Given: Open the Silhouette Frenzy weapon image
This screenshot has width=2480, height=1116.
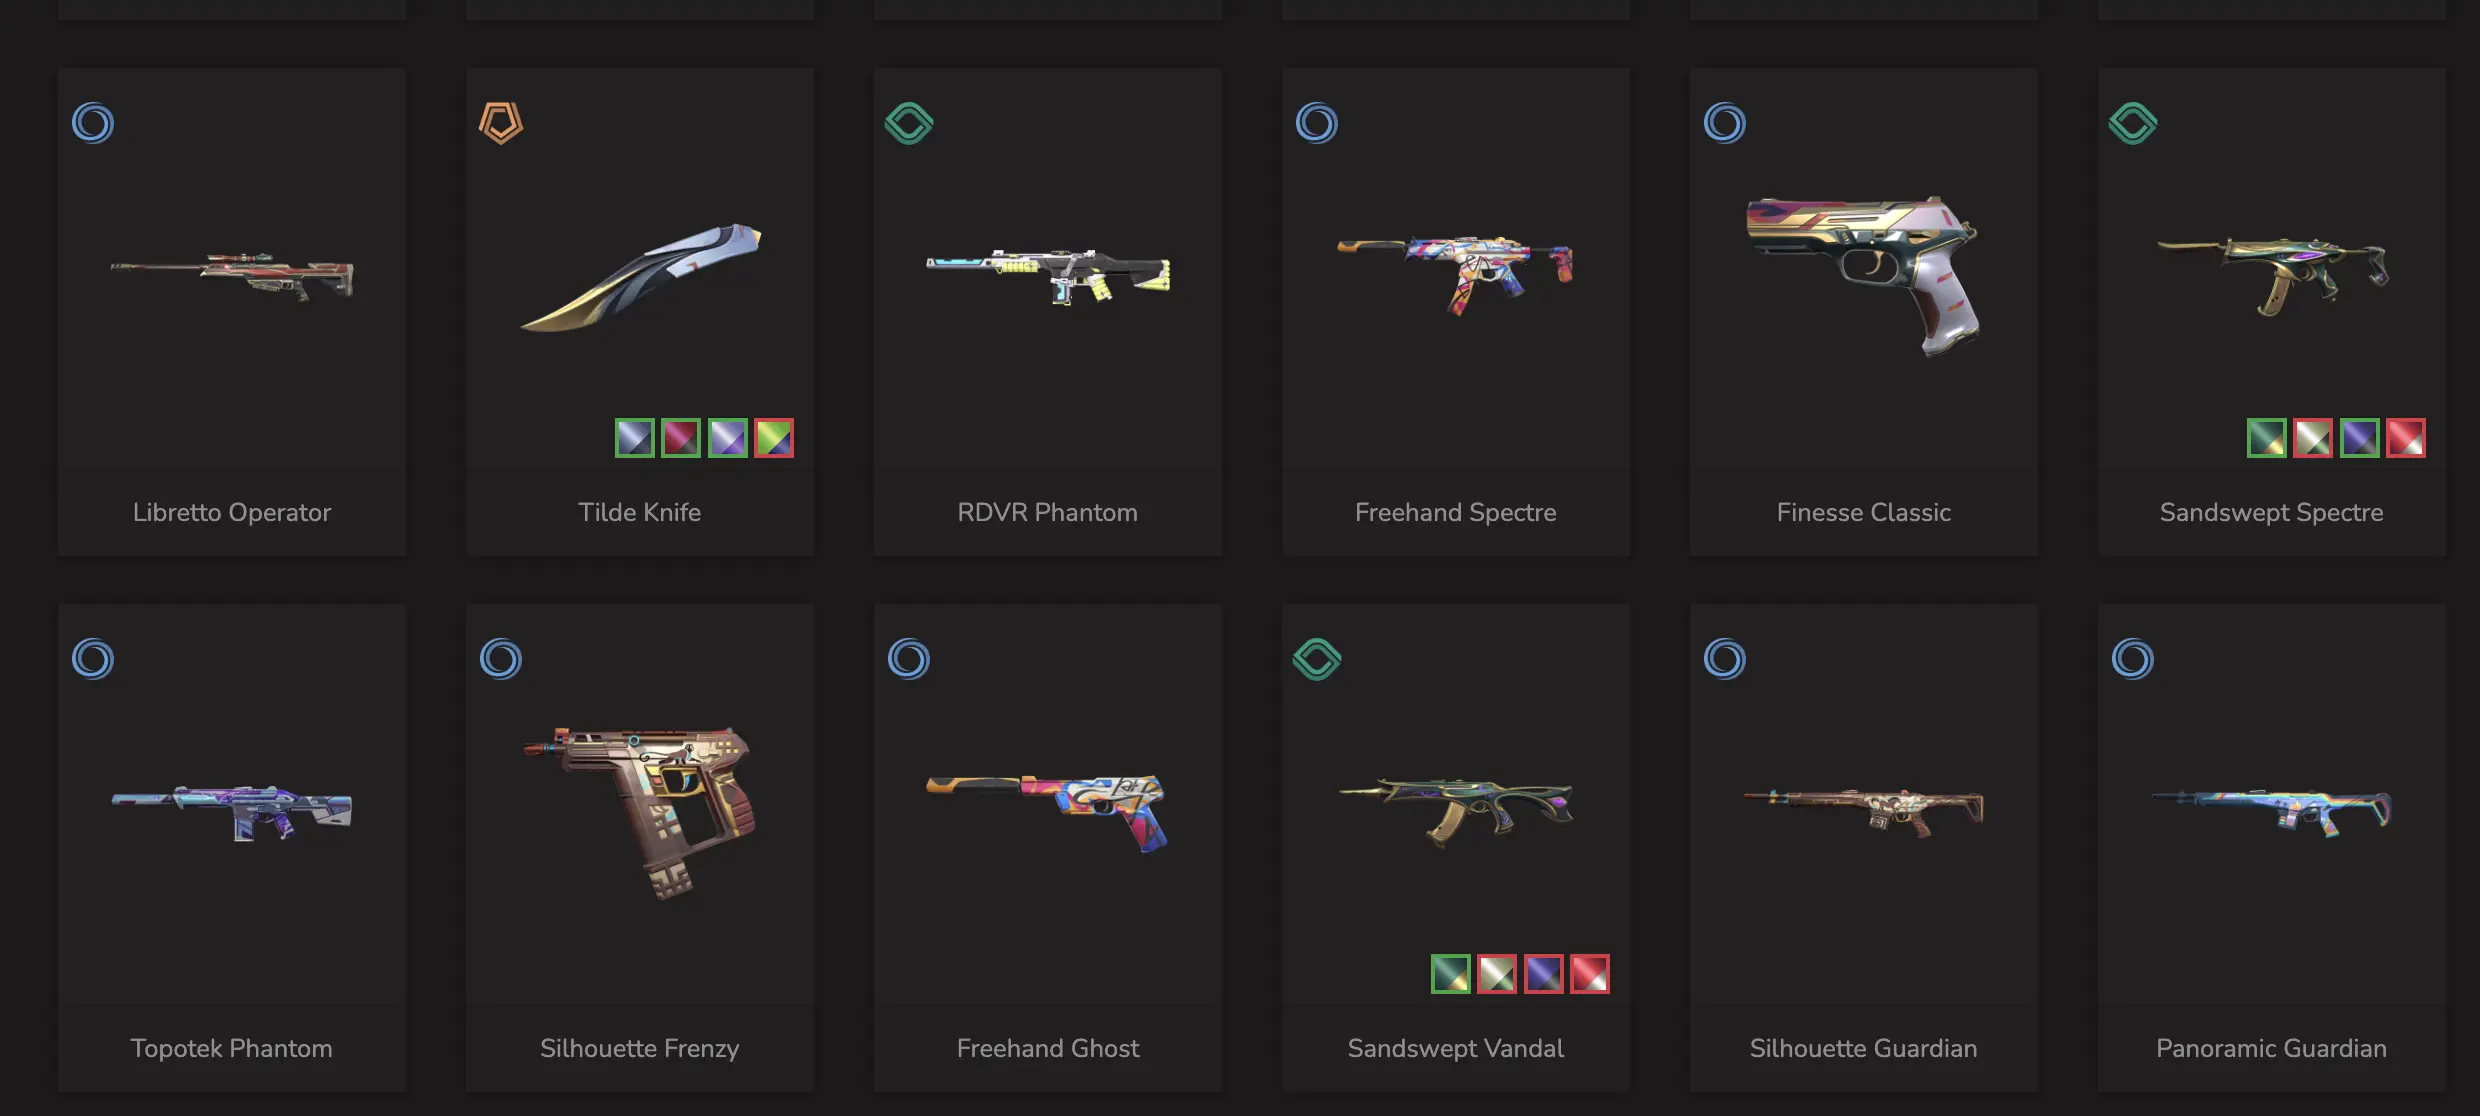Looking at the screenshot, I should (x=640, y=812).
